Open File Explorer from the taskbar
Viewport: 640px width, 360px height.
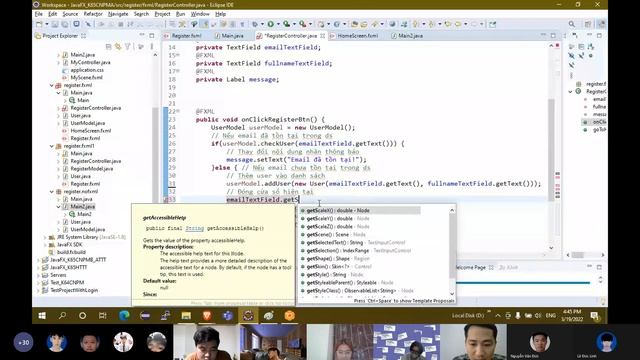(x=186, y=316)
